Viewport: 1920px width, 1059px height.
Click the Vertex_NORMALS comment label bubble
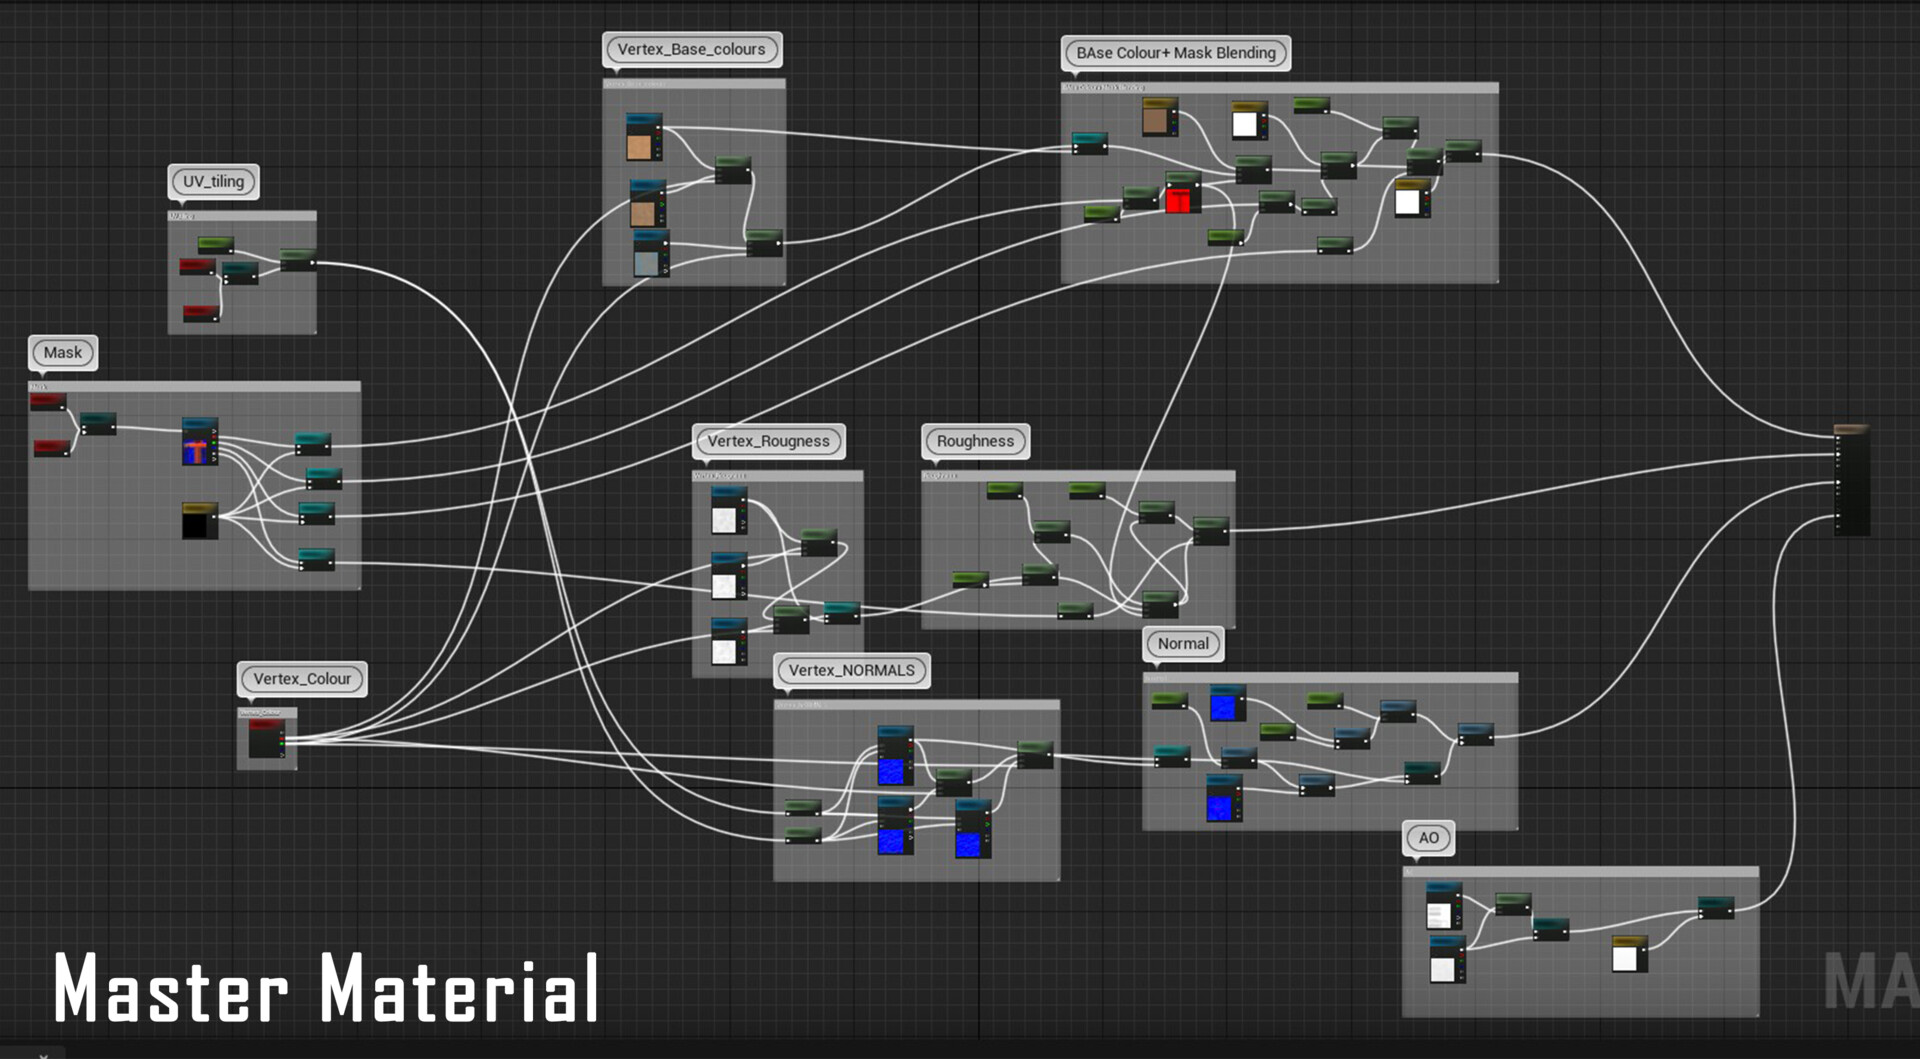click(x=851, y=670)
